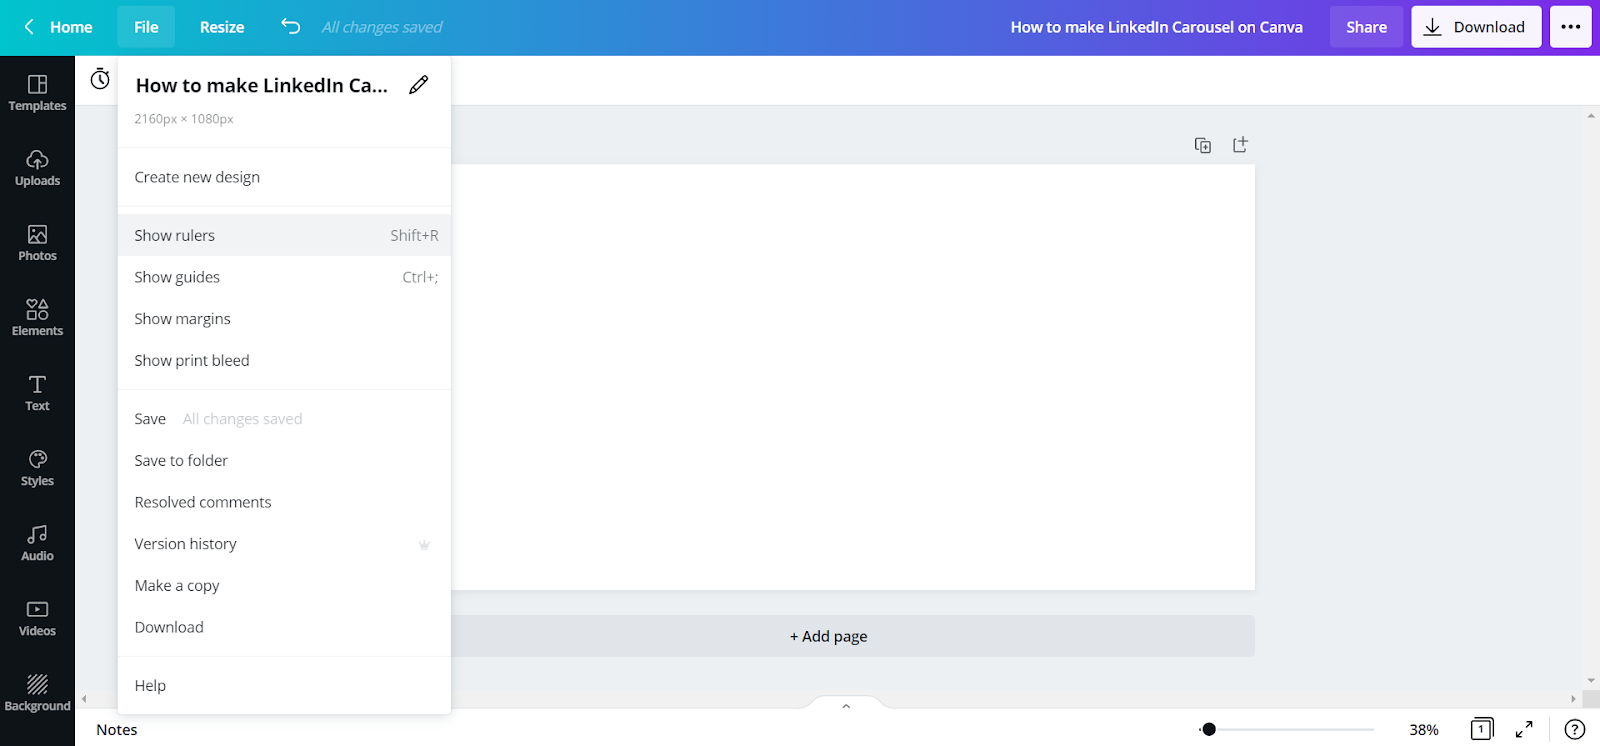This screenshot has width=1600, height=746.
Task: Click the + Add page button
Action: point(829,636)
